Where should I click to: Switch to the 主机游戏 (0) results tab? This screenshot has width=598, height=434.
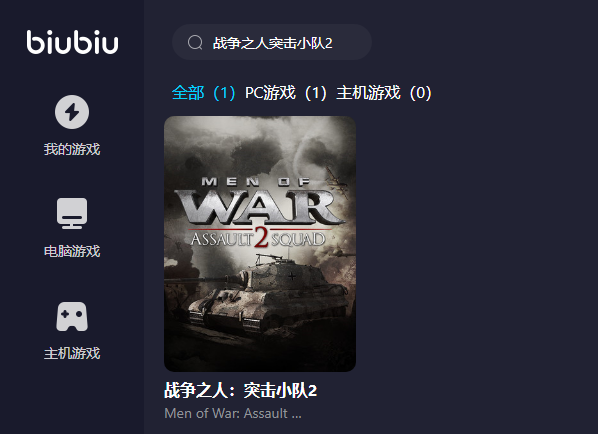[384, 93]
